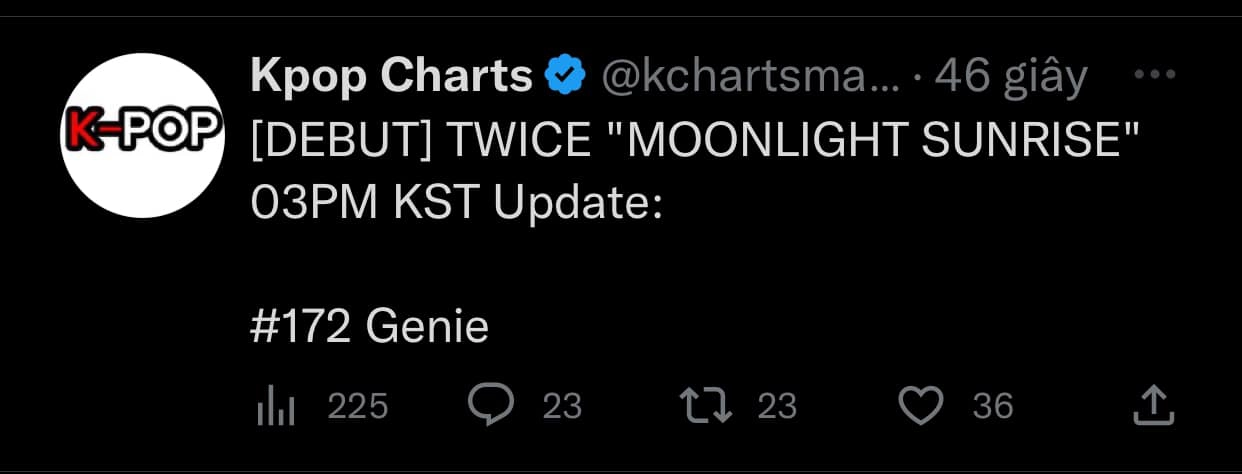Click the 225 views count
Screen dimensions: 1242x474
click(358, 406)
